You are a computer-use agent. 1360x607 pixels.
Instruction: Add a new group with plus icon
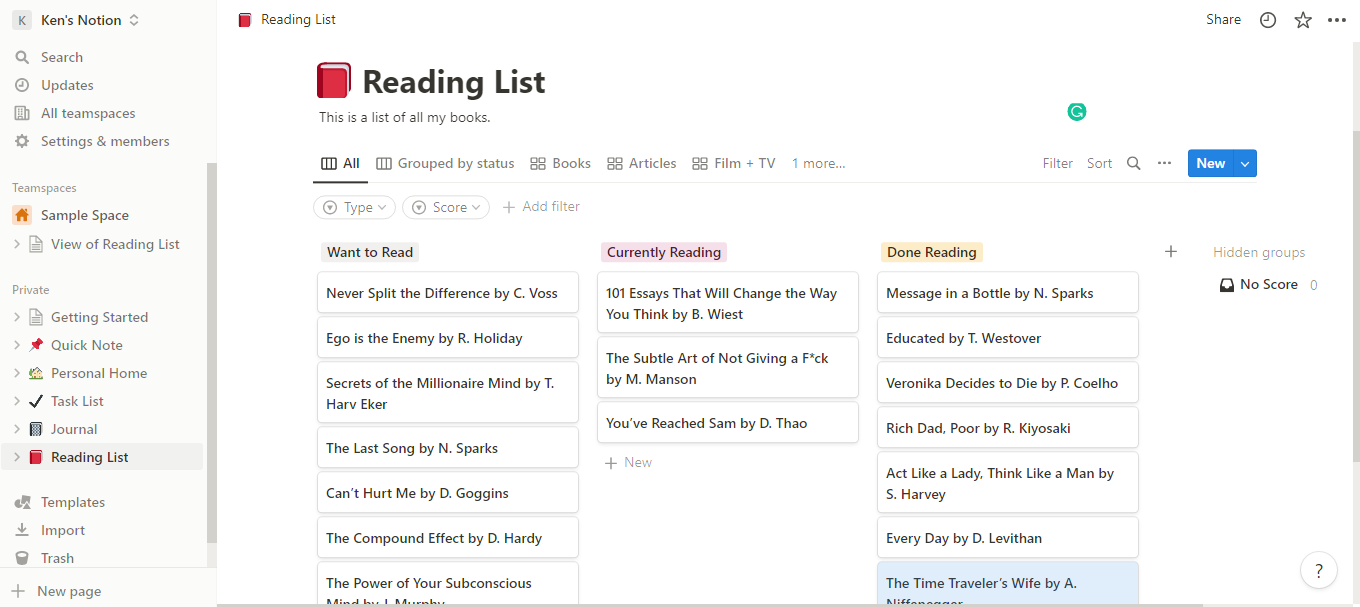1171,252
